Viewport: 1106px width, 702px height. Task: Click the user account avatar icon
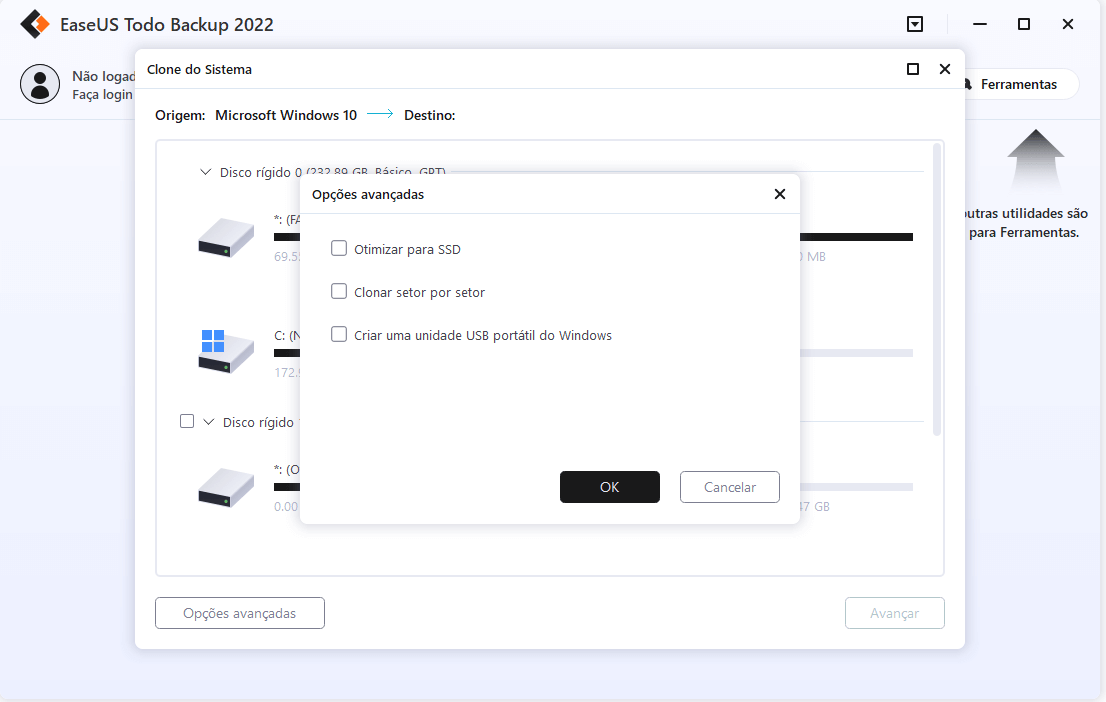click(40, 84)
